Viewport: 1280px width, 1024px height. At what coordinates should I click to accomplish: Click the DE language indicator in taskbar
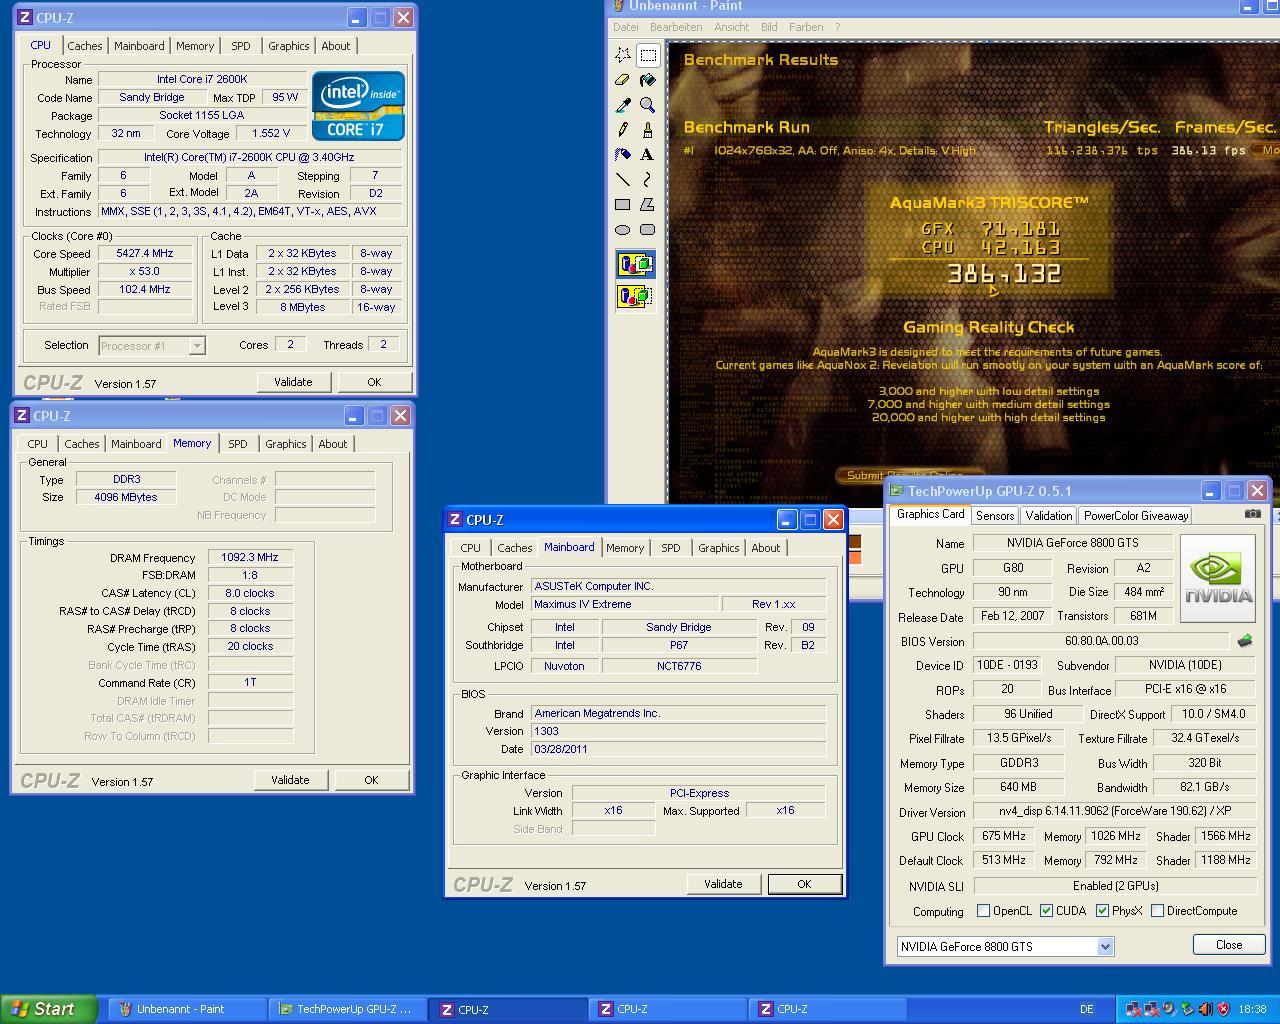point(1087,1009)
